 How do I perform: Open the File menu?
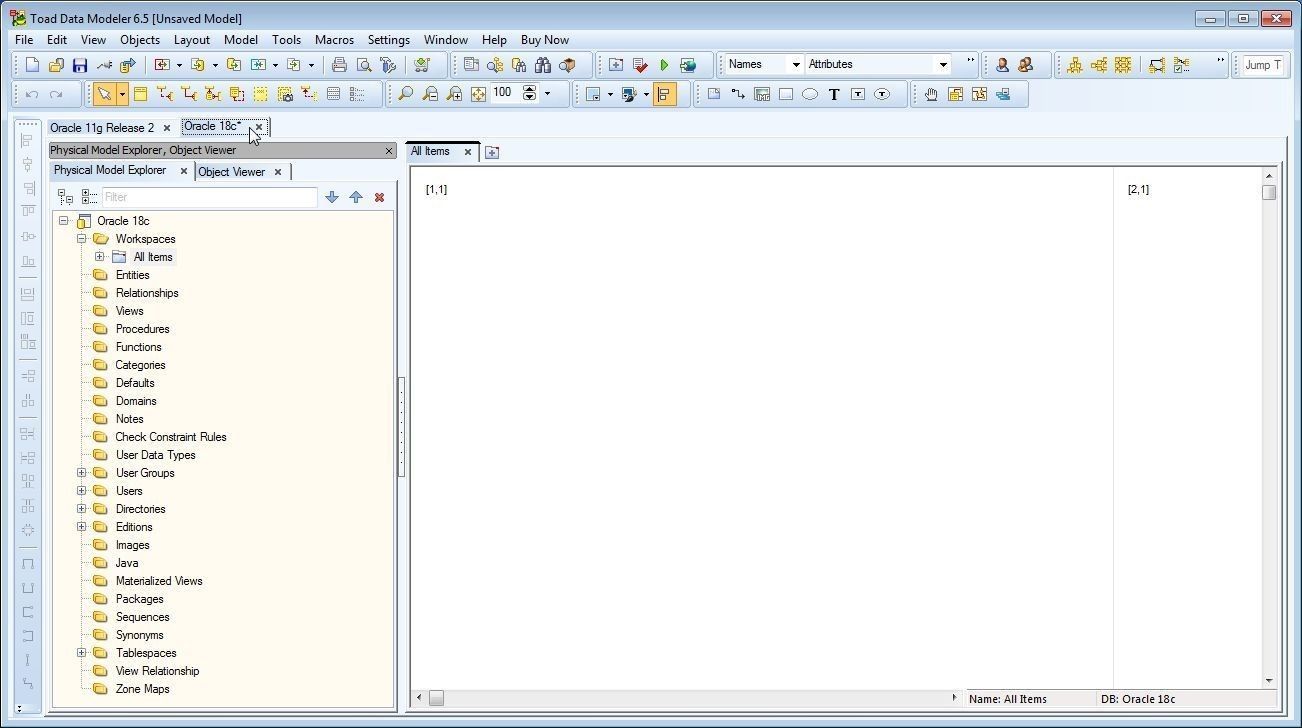24,40
